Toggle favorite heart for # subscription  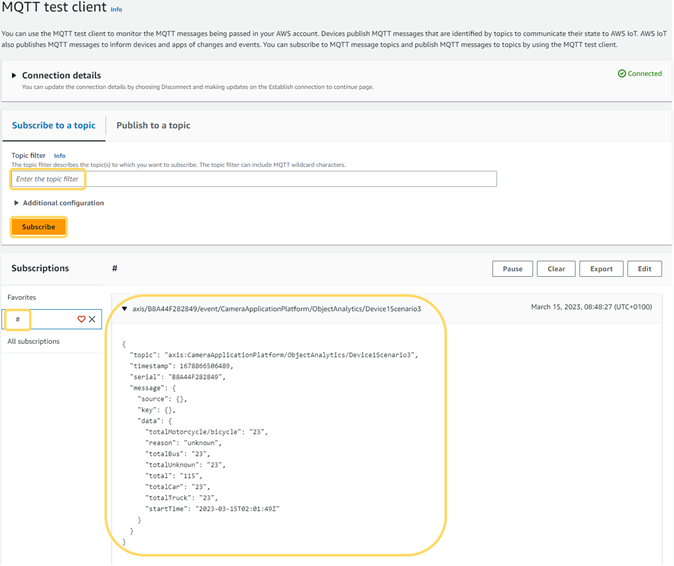[x=81, y=319]
